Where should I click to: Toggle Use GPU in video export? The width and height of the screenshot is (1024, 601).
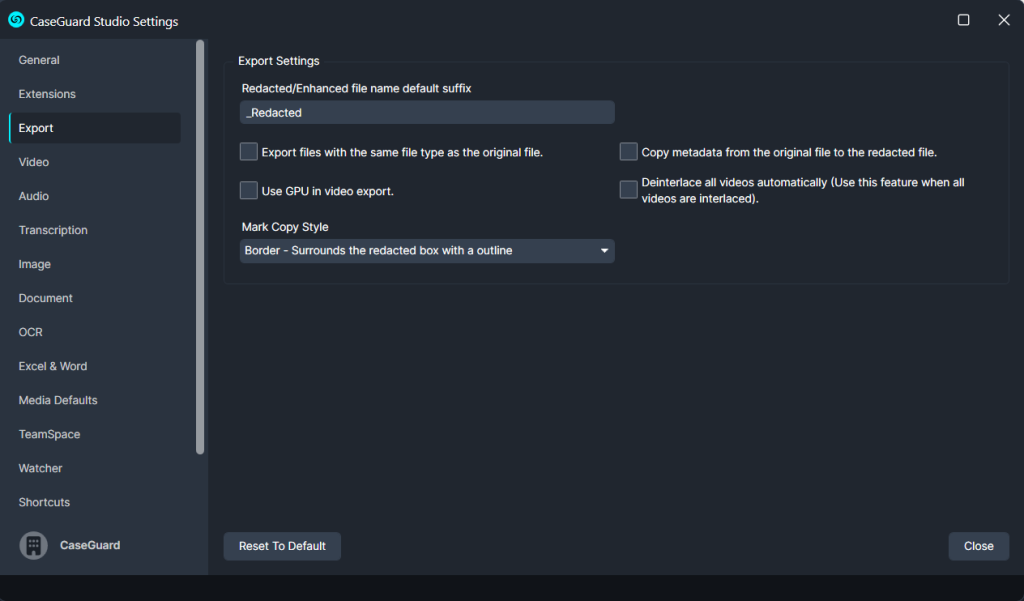[x=249, y=190]
